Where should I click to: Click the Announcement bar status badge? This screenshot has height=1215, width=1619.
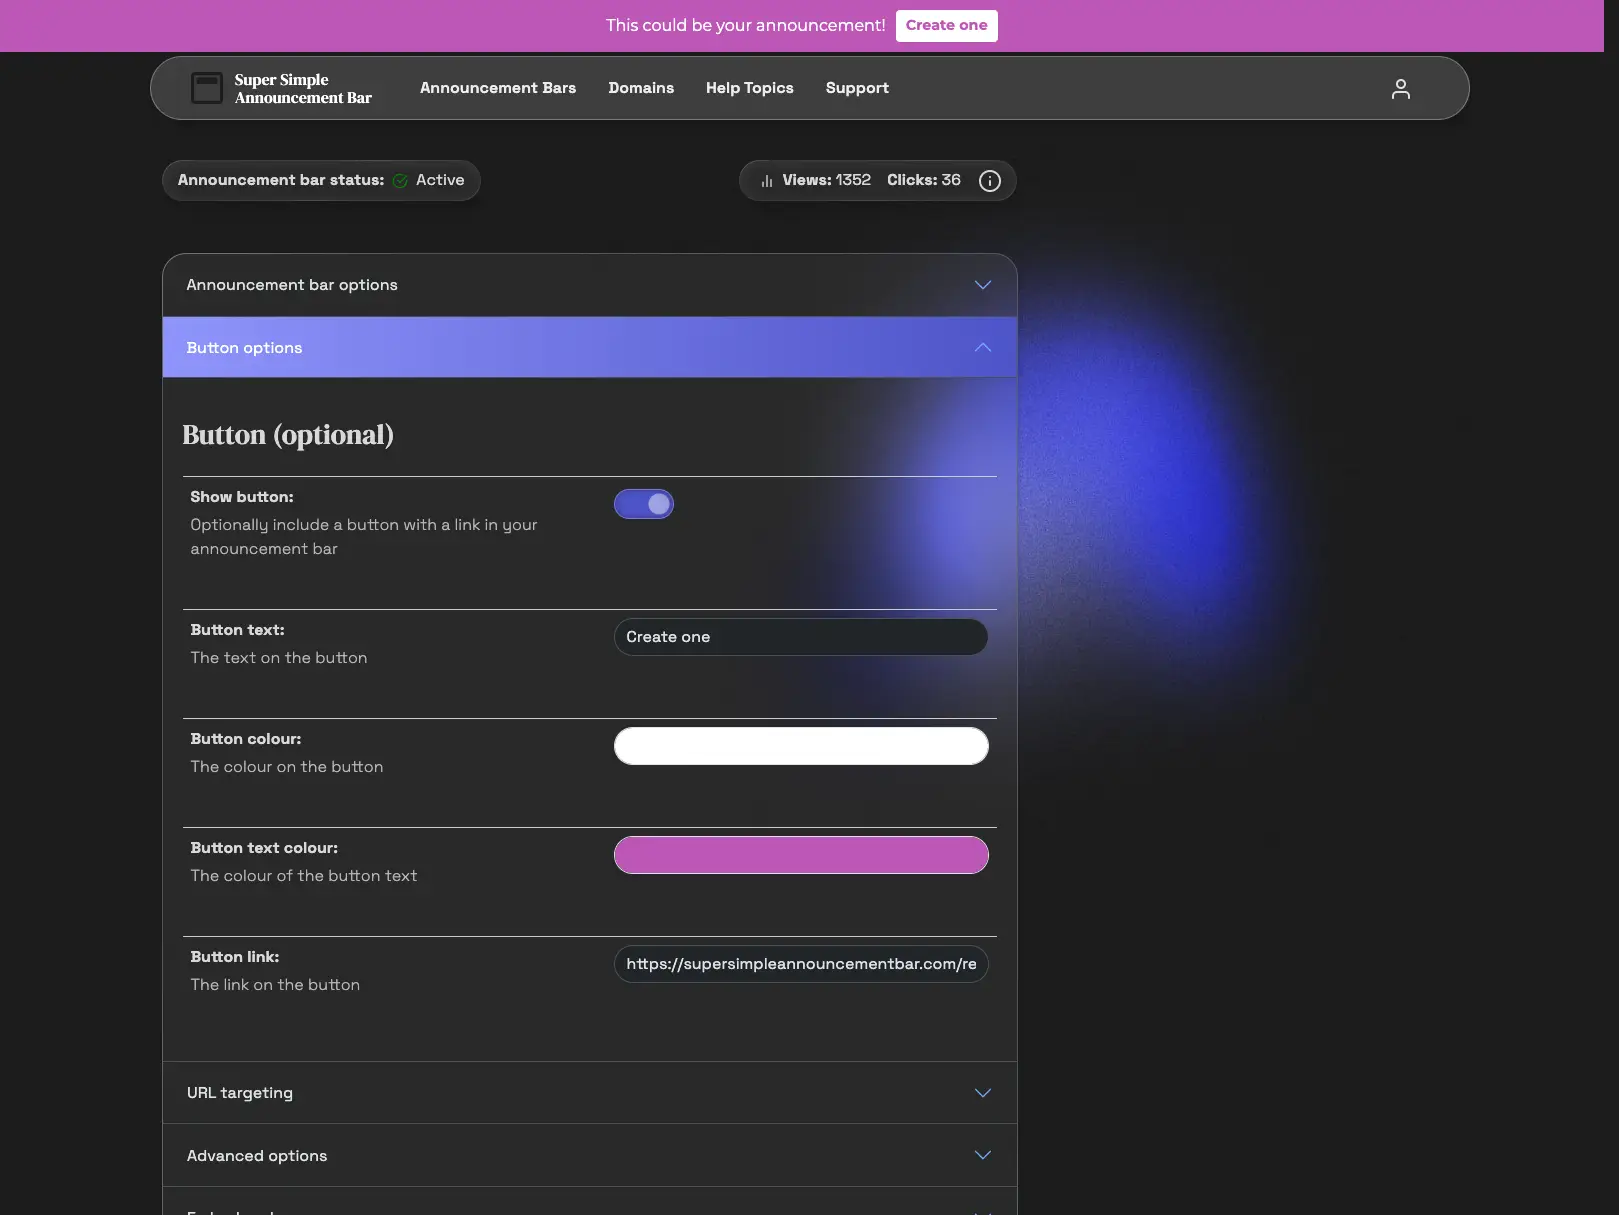click(x=321, y=180)
